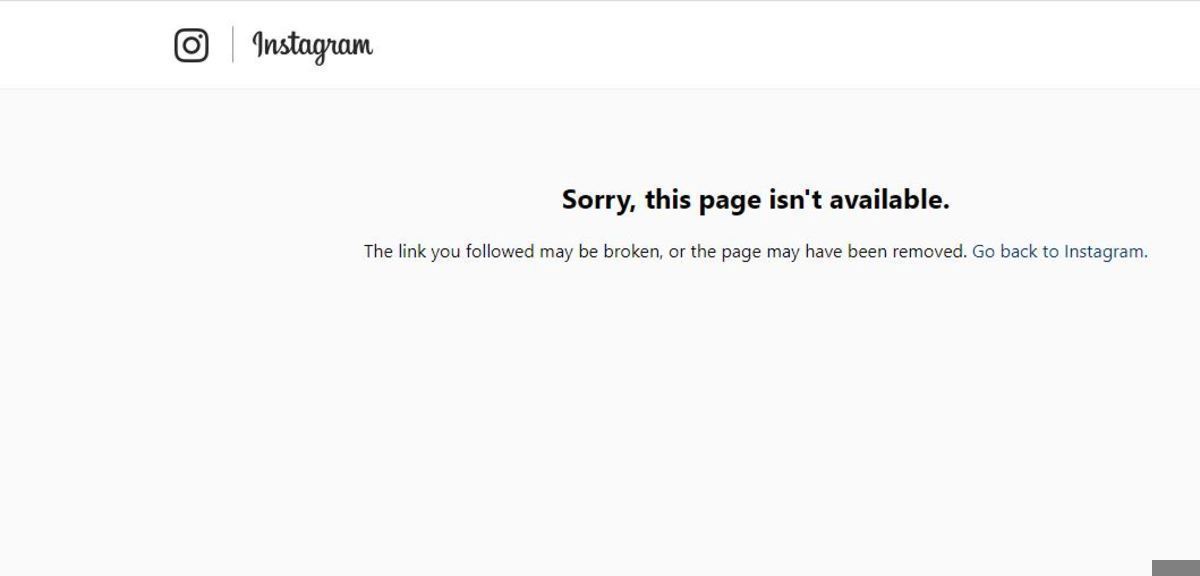Click the 'Sorry, this page isn't available.' heading
The image size is (1200, 576).
[756, 200]
